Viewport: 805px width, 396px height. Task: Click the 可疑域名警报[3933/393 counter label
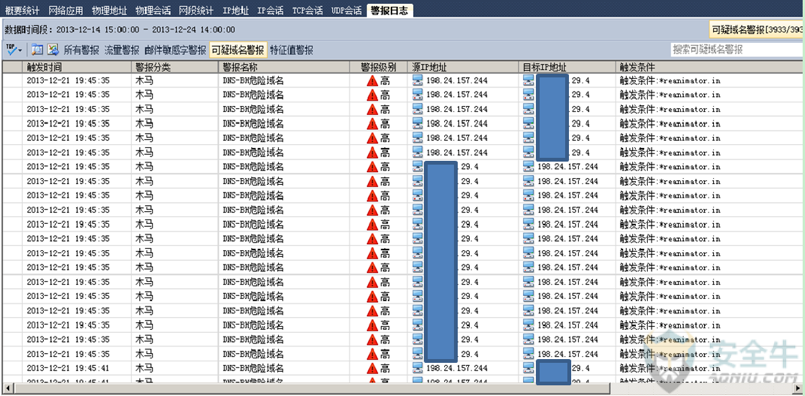click(757, 30)
